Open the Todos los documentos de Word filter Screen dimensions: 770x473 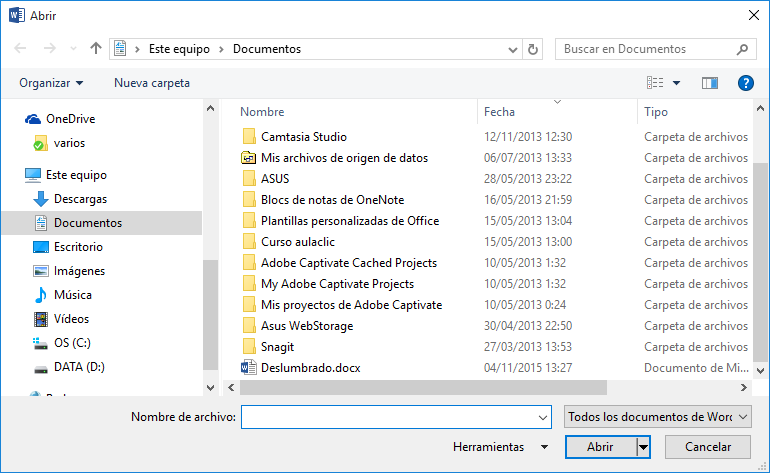(x=658, y=417)
